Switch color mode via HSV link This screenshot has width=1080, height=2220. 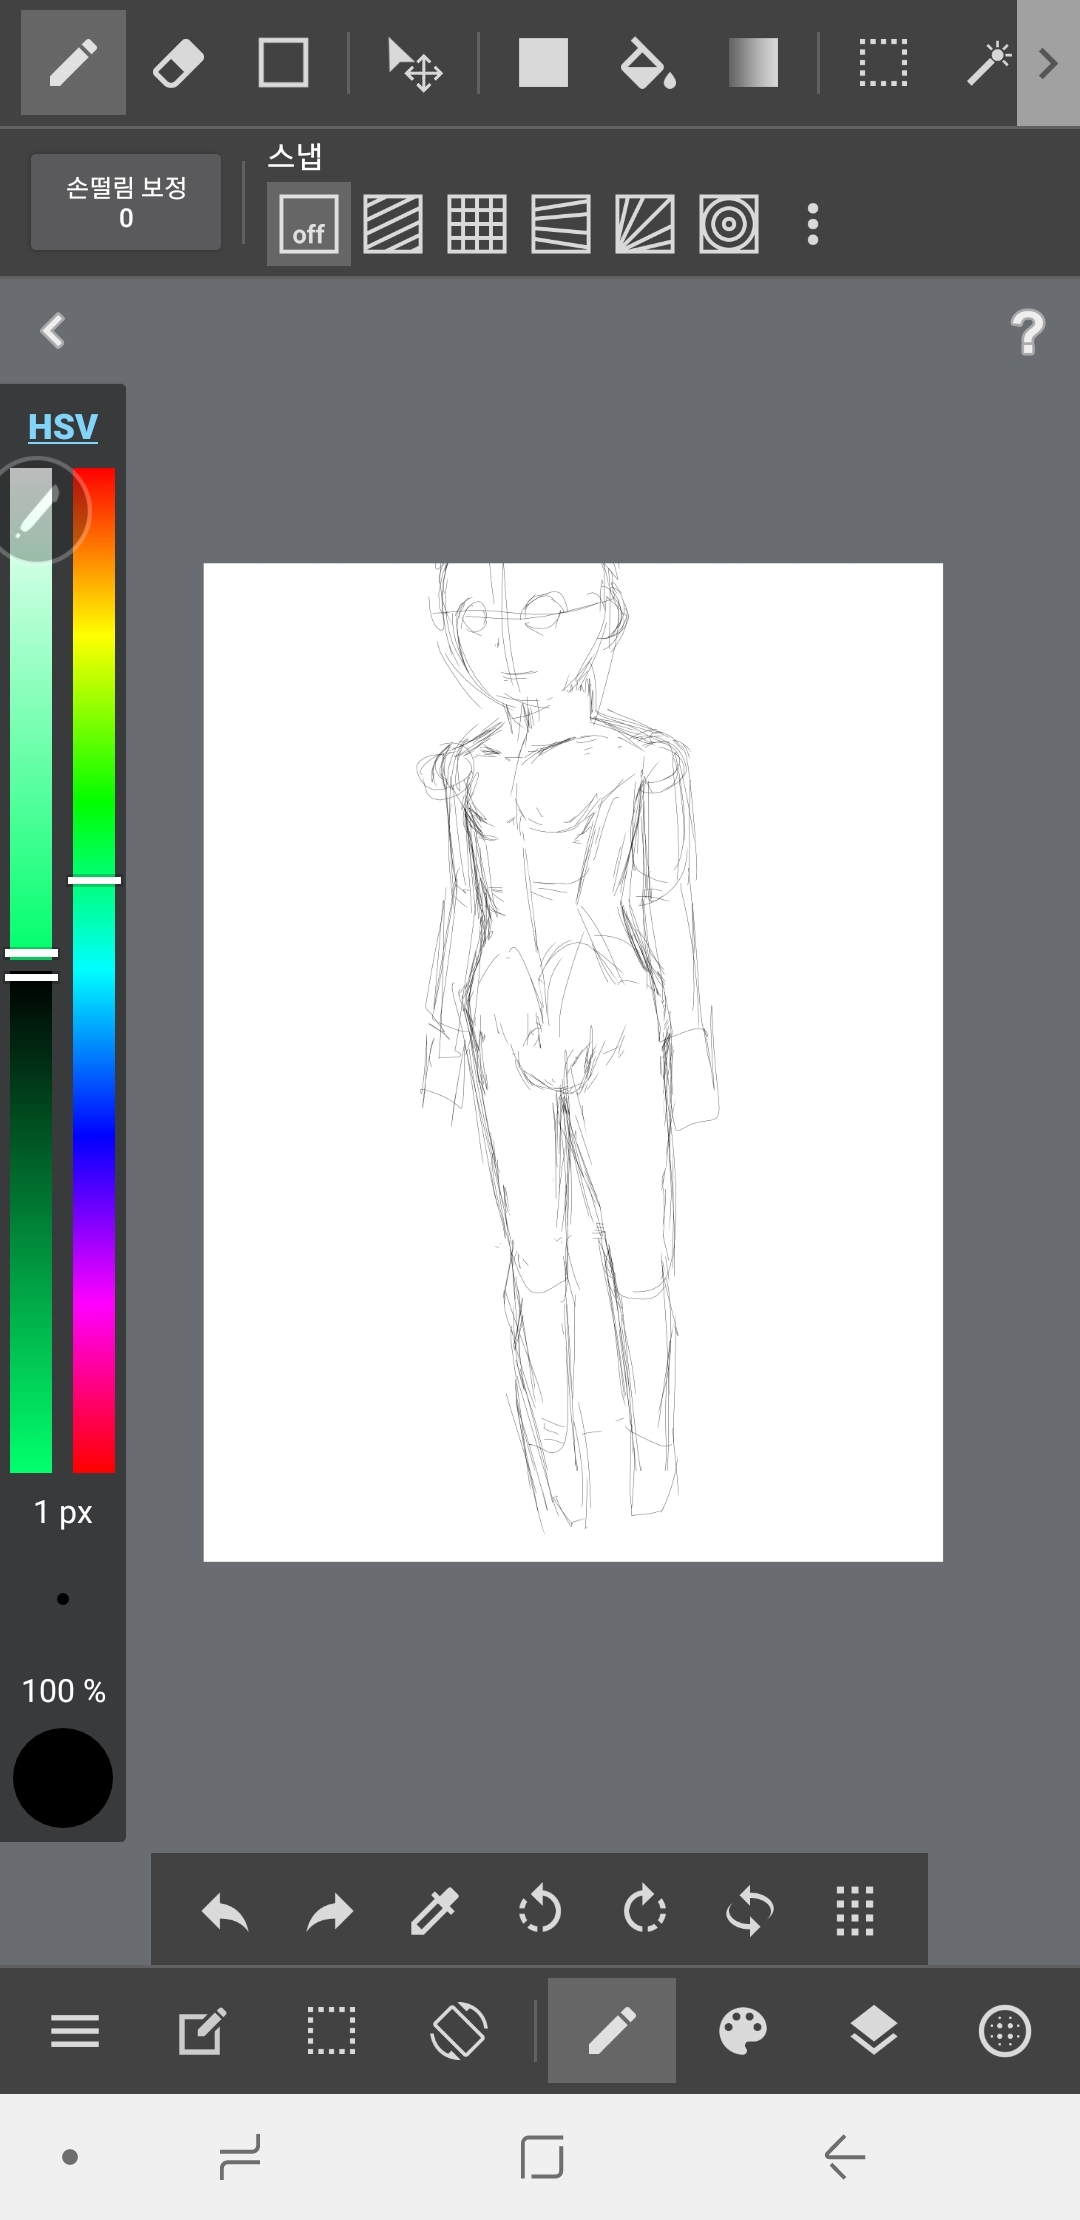pos(62,427)
